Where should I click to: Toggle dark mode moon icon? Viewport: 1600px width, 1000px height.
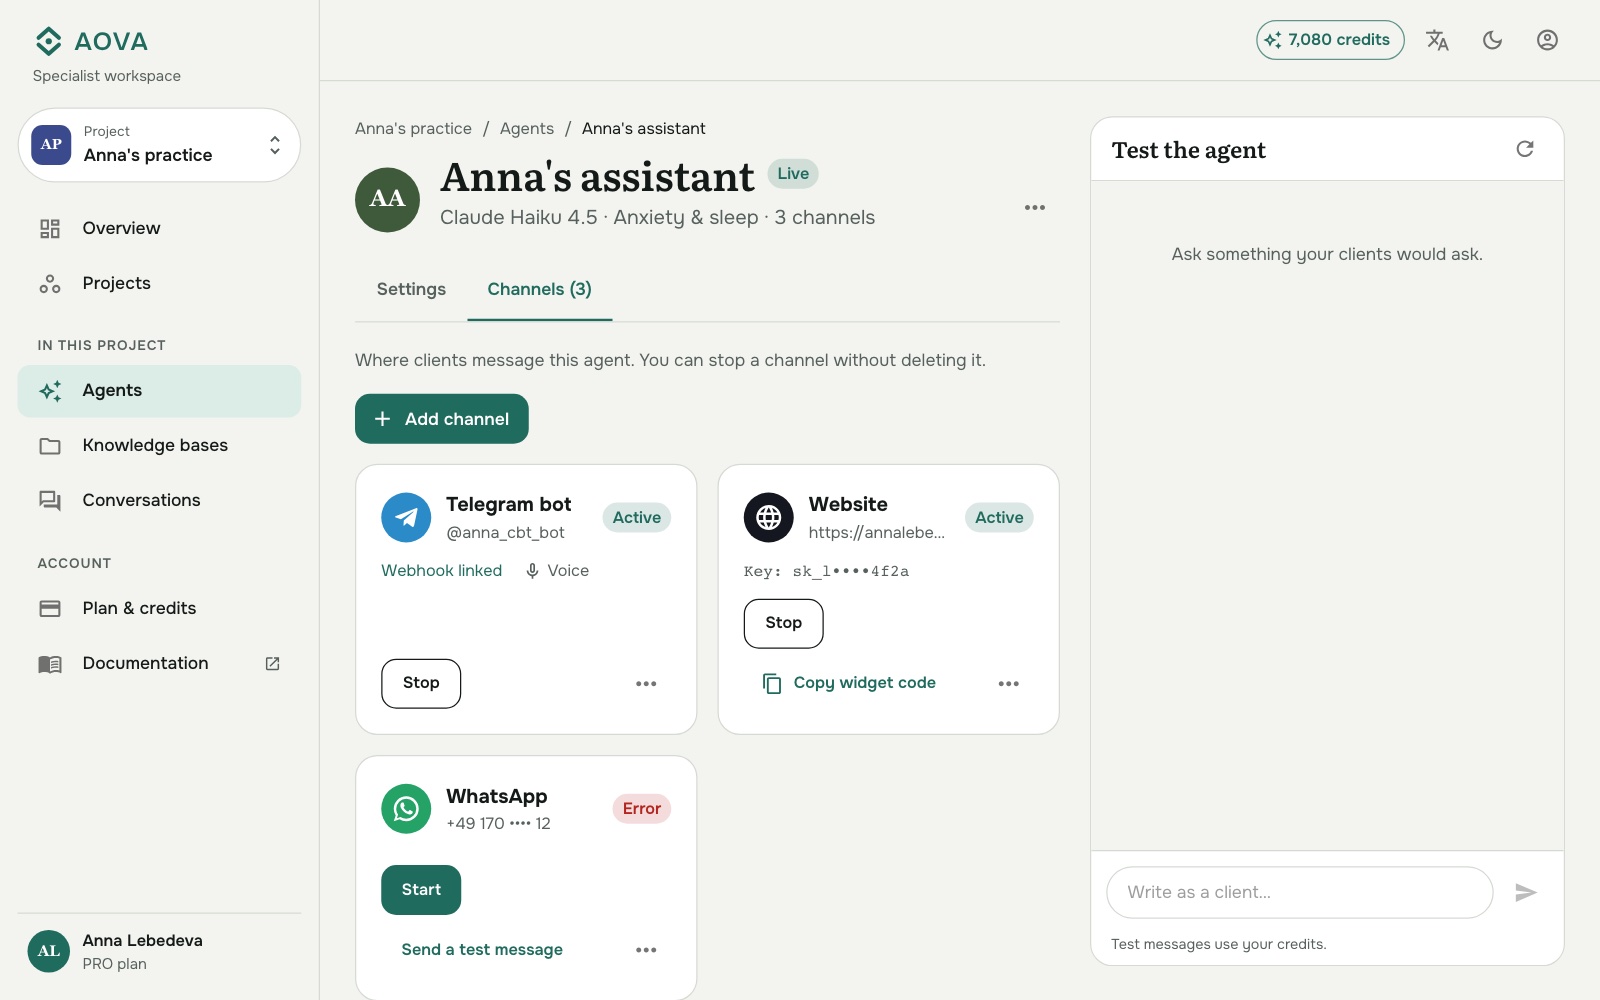tap(1492, 40)
